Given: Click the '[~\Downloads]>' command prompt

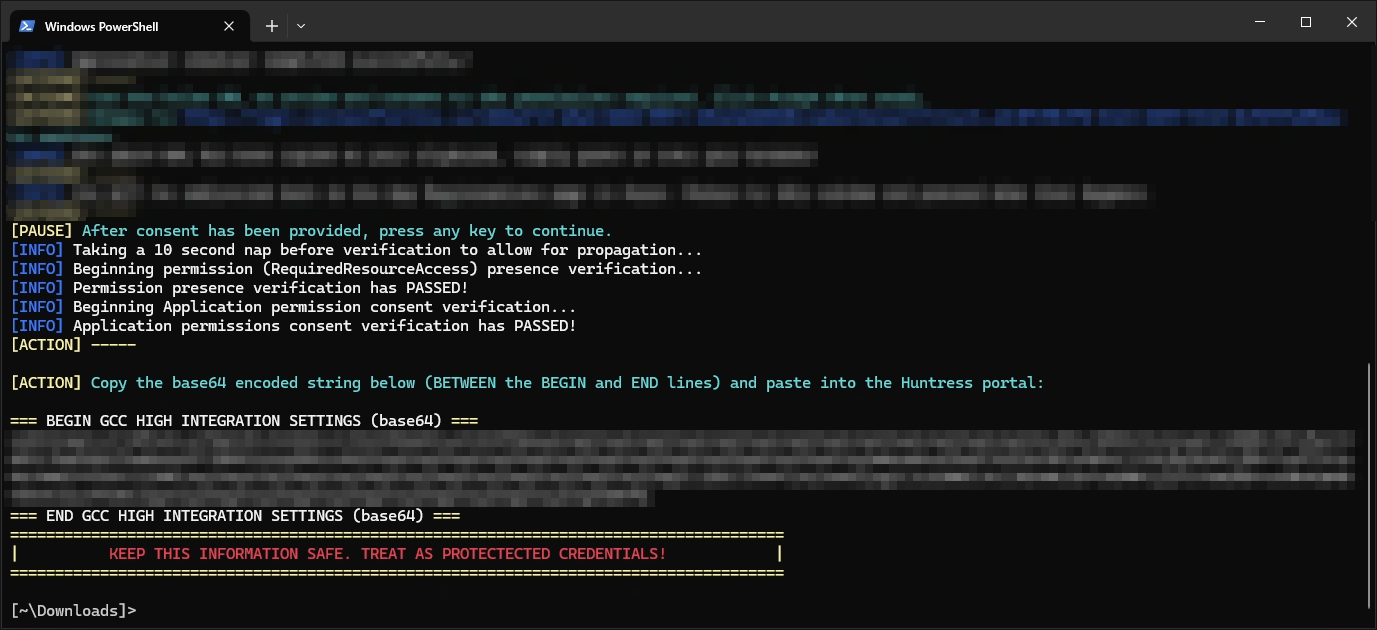Looking at the screenshot, I should coord(73,610).
